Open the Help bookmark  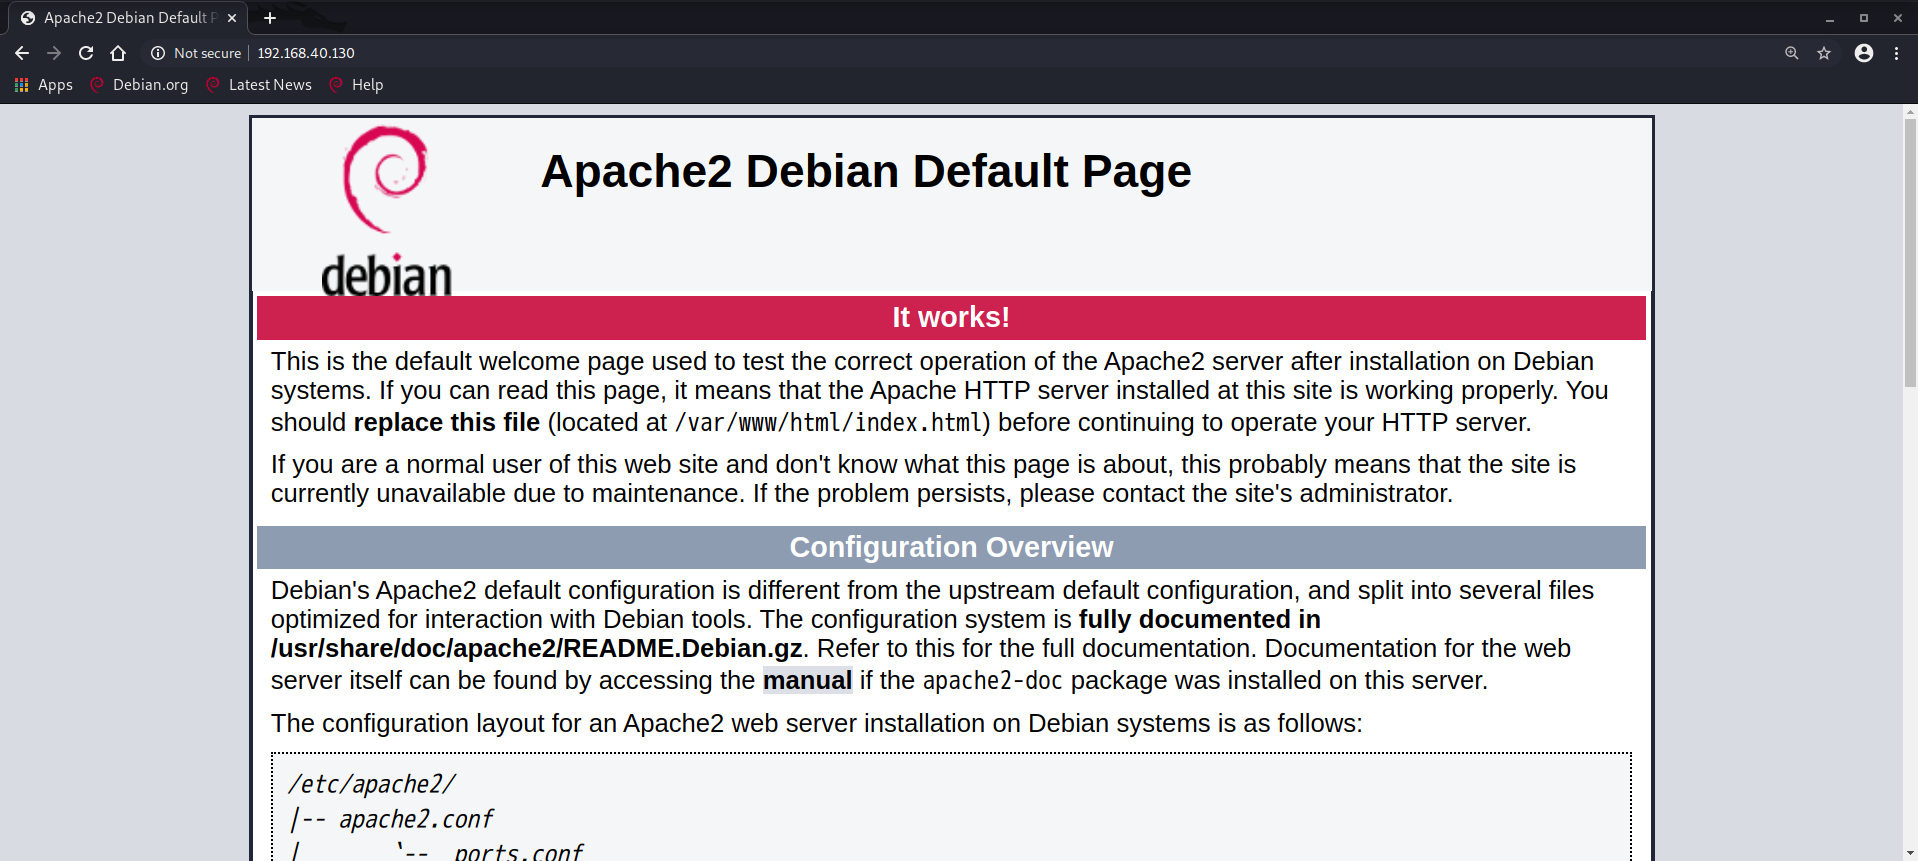click(x=356, y=85)
